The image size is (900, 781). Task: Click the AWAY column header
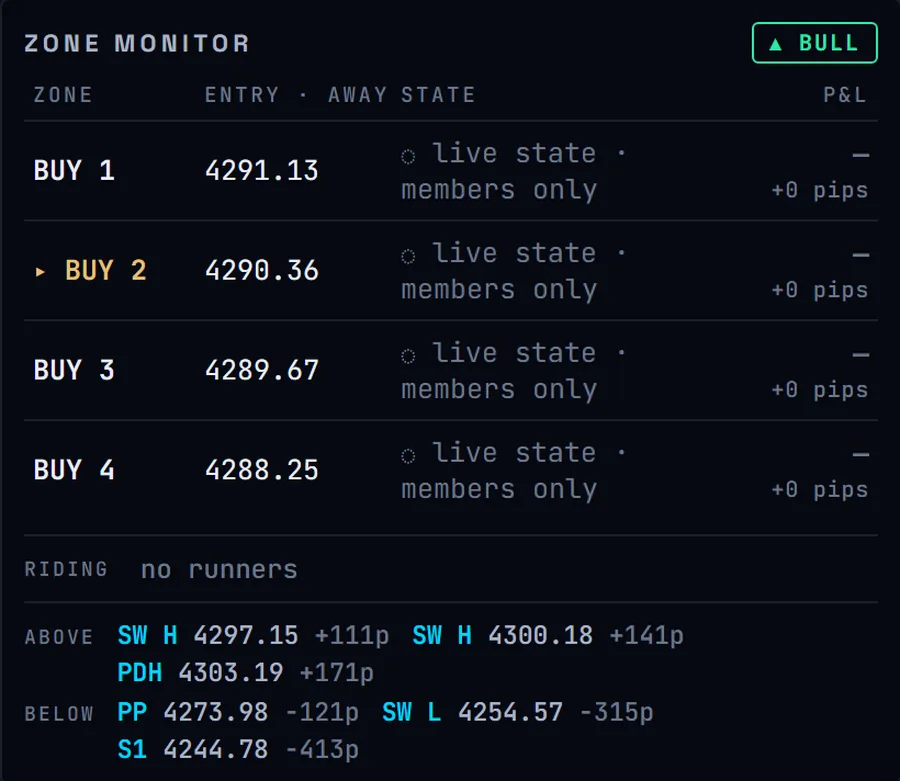[358, 95]
